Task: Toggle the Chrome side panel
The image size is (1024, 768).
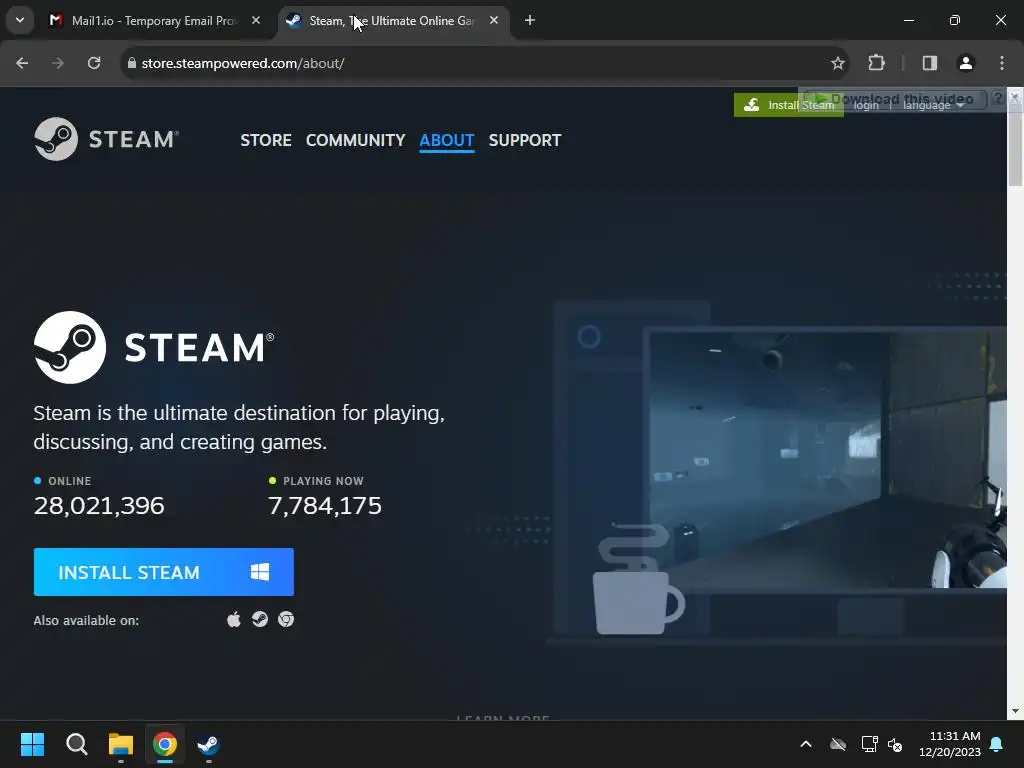Action: pos(930,63)
